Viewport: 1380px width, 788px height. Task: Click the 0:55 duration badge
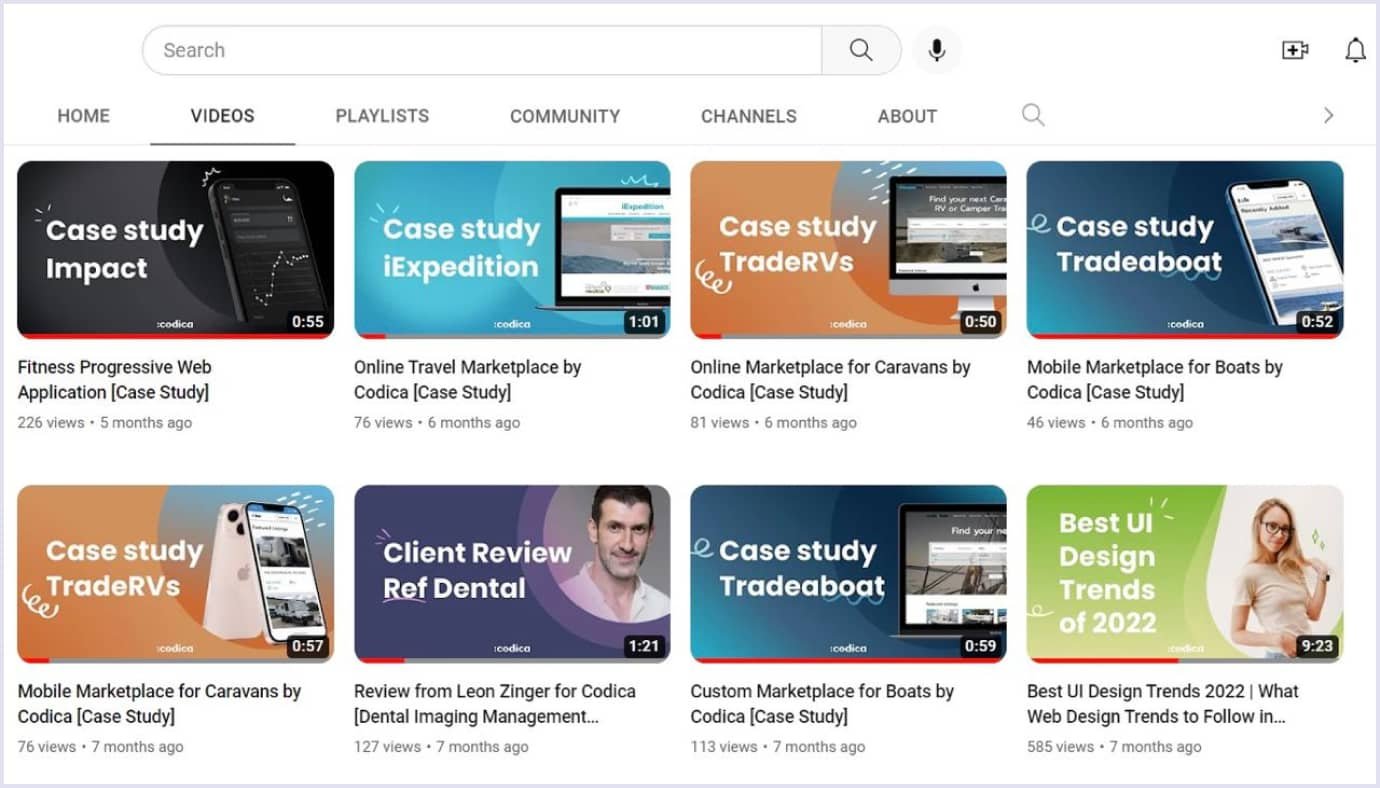(x=308, y=322)
